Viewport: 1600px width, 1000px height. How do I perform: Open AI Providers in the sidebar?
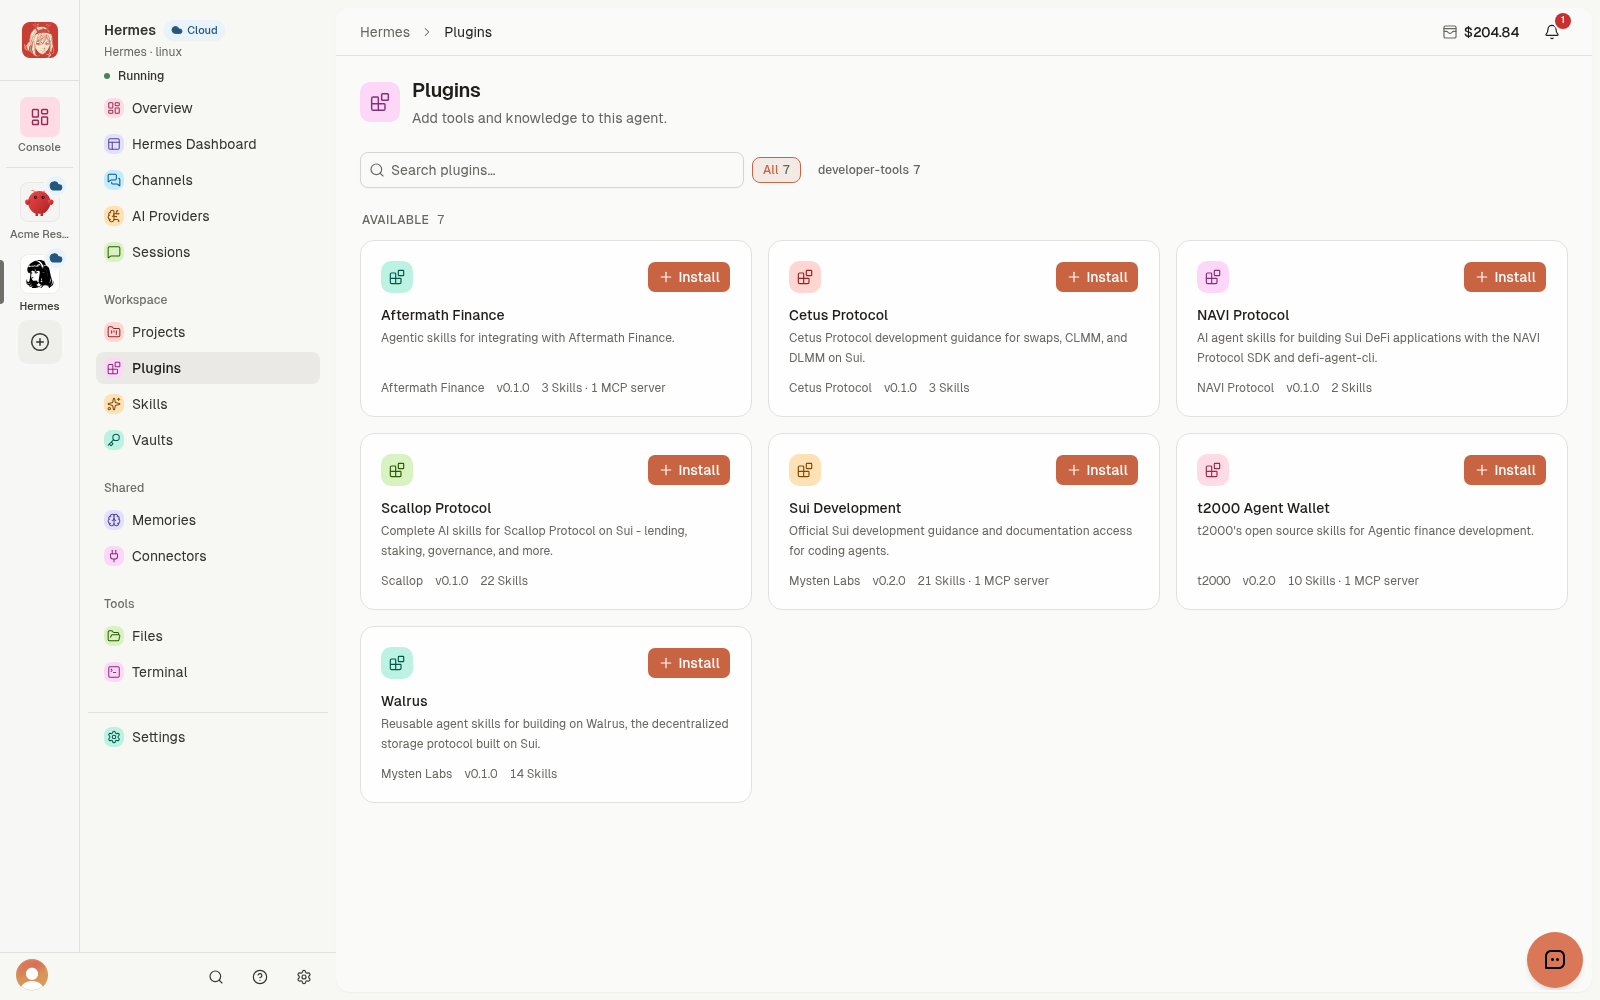(208, 216)
